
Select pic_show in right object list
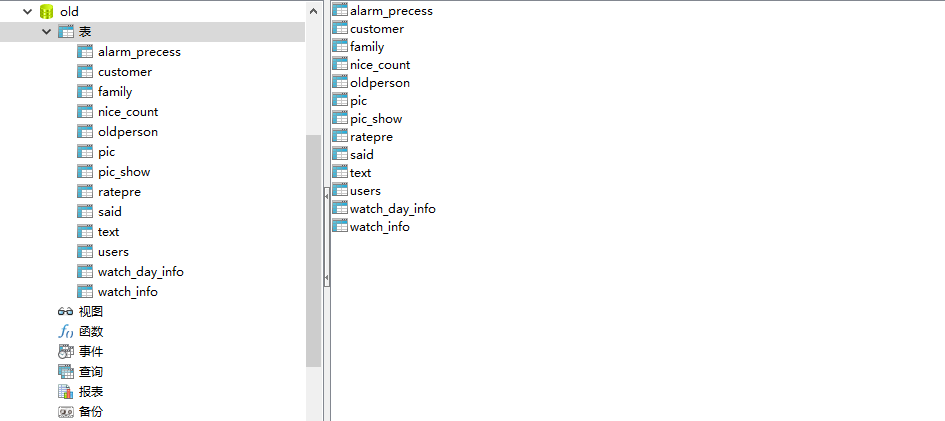[x=376, y=119]
